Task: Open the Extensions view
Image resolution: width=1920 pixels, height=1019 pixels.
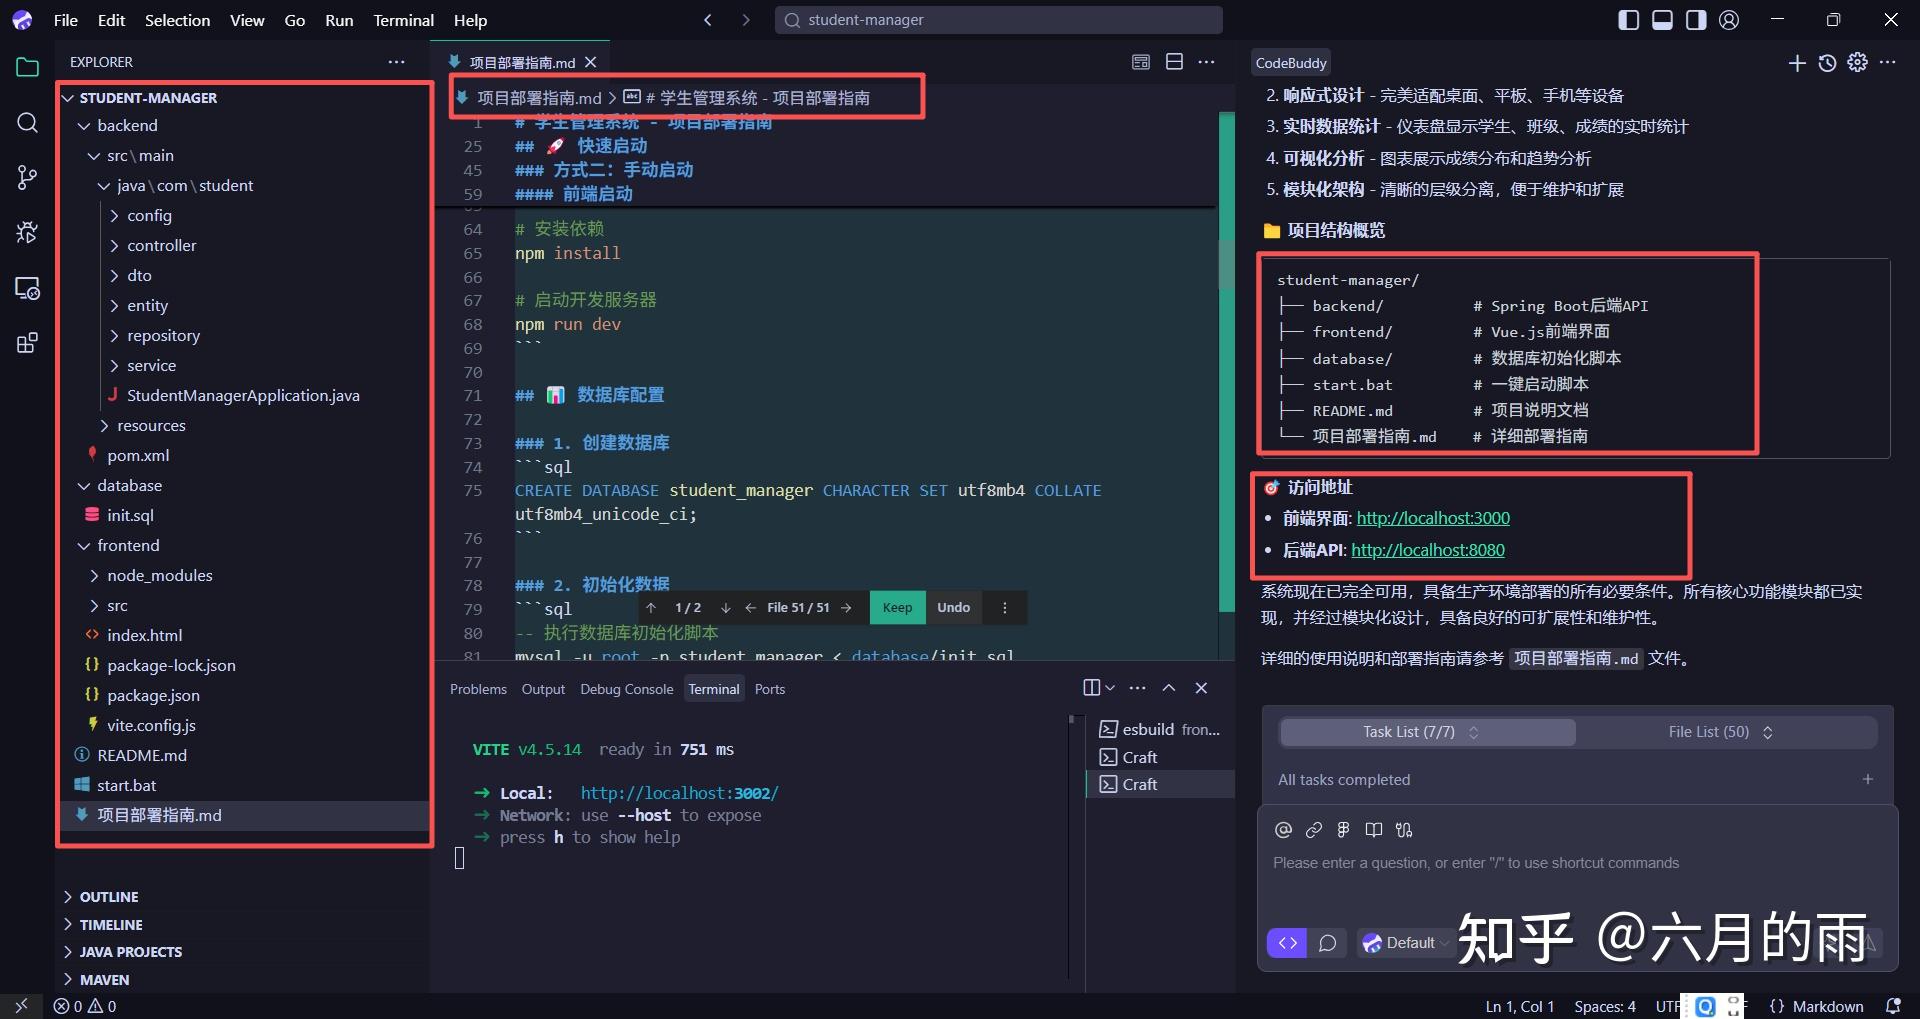Action: tap(26, 342)
